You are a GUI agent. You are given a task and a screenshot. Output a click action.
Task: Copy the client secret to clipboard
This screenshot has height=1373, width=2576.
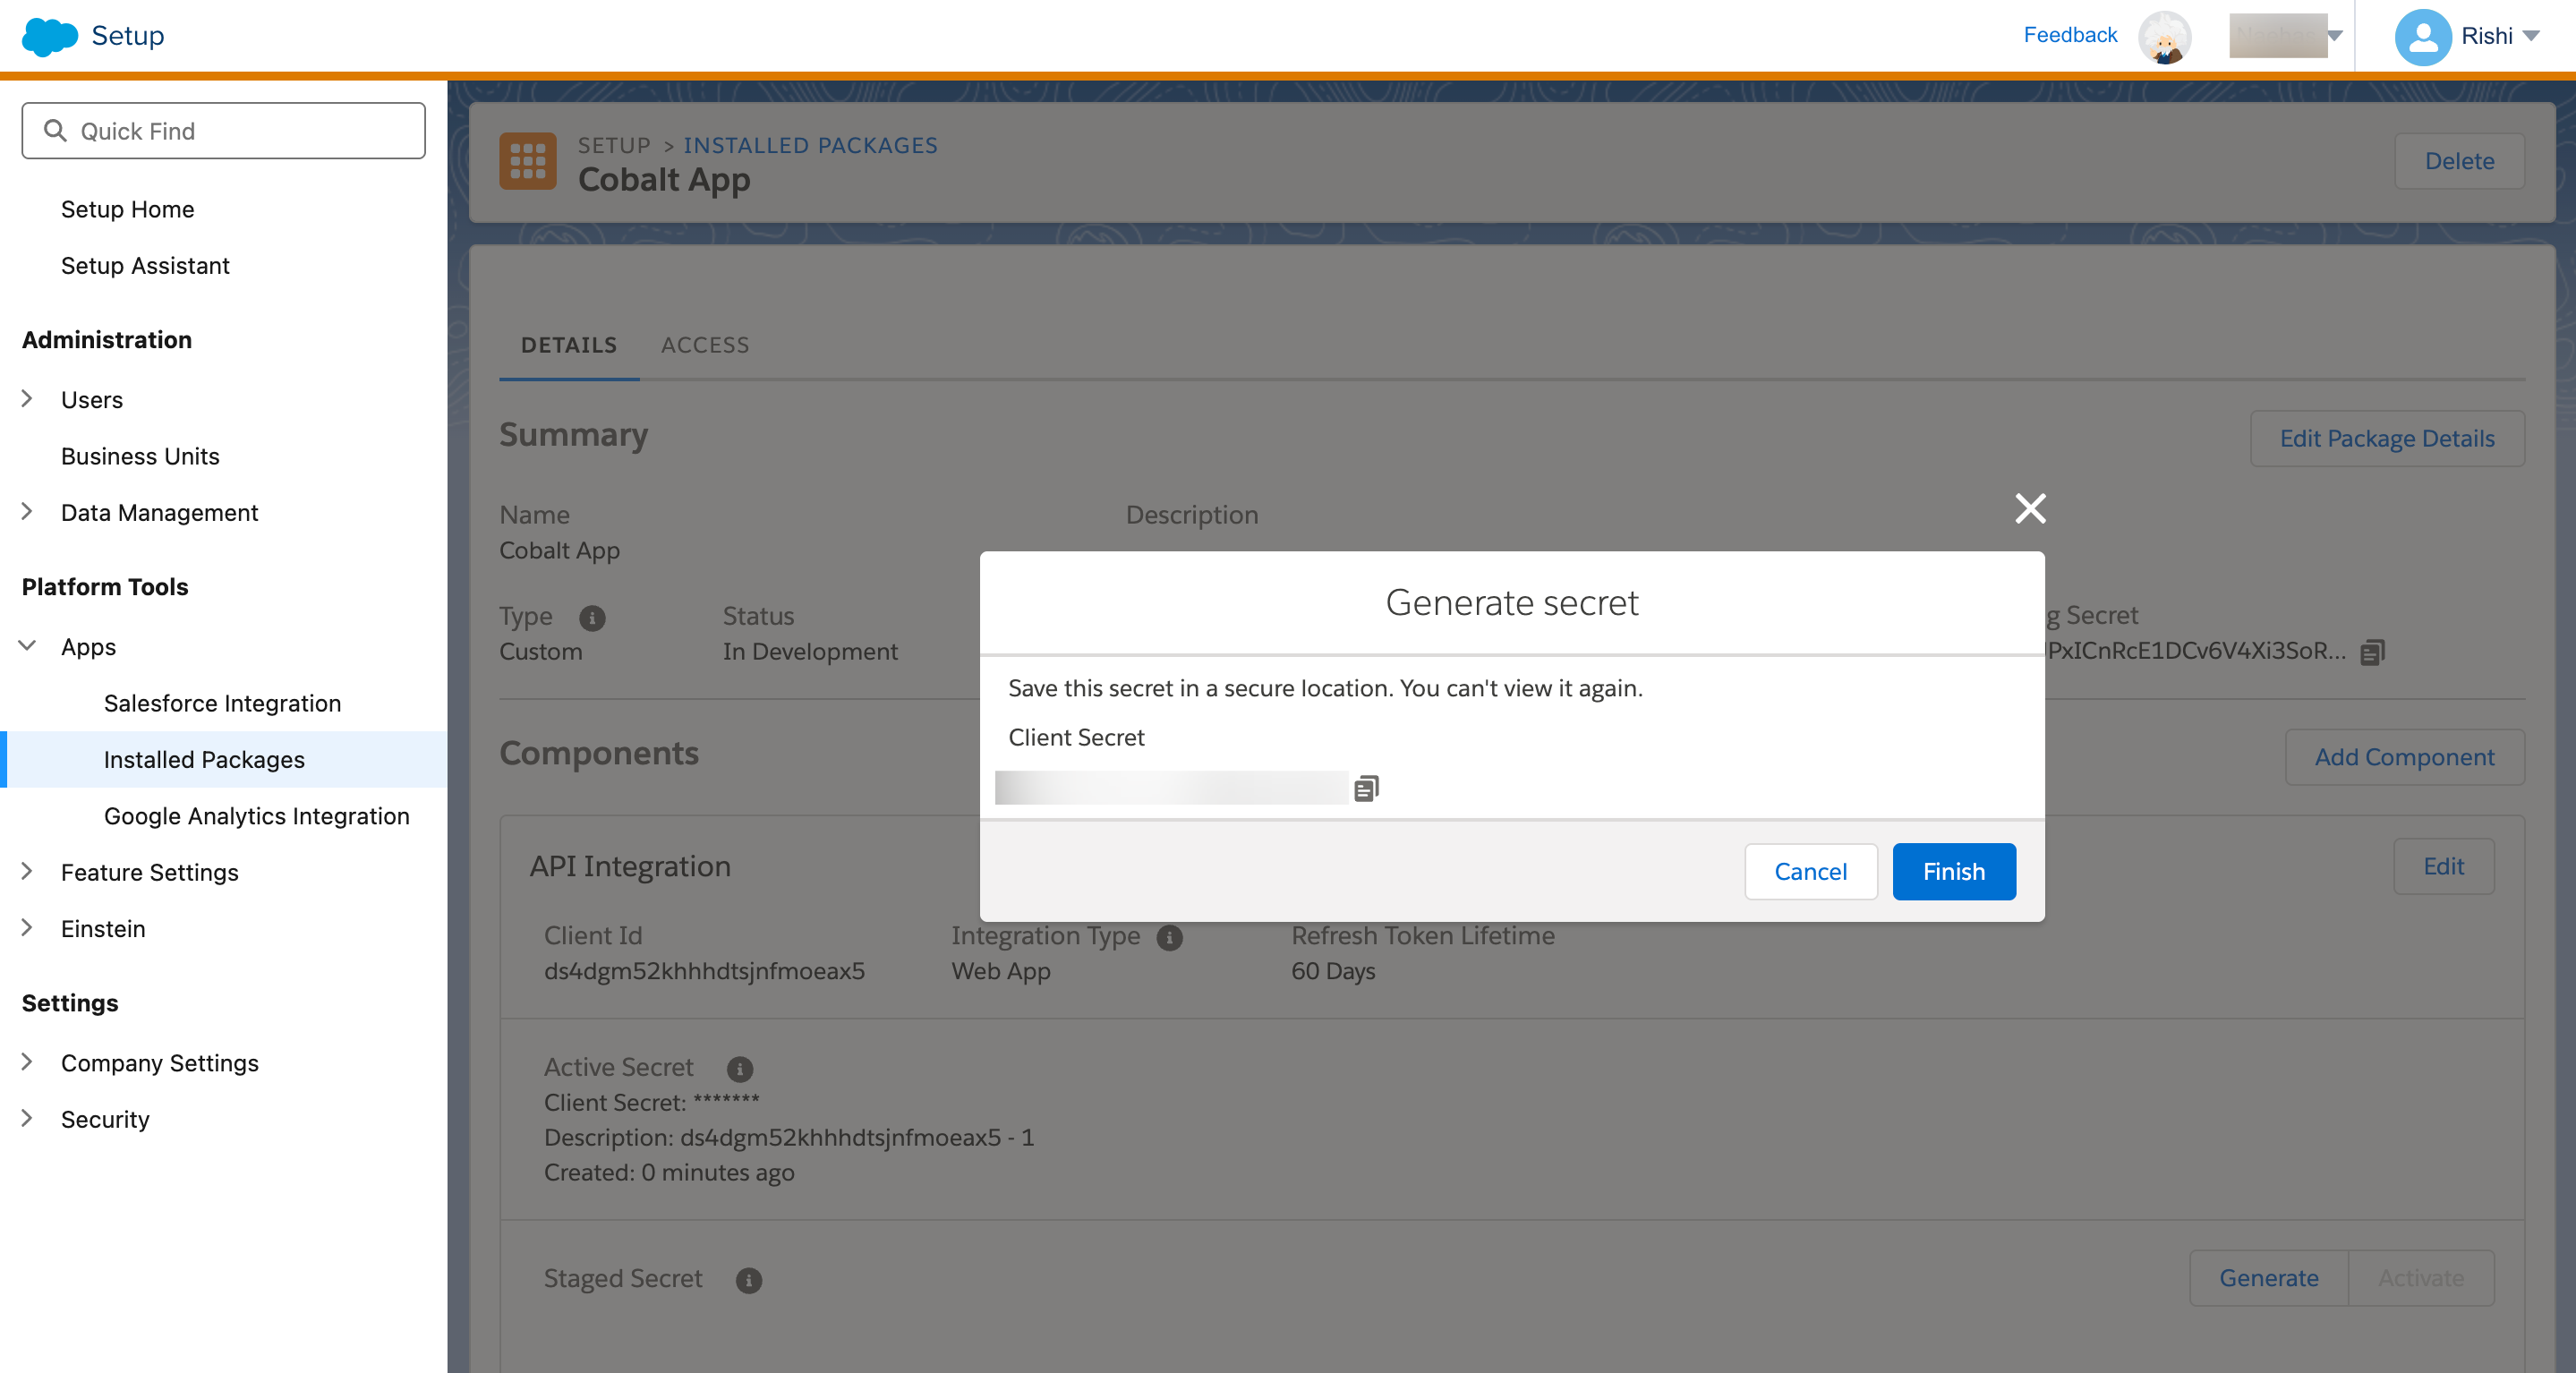[1366, 788]
